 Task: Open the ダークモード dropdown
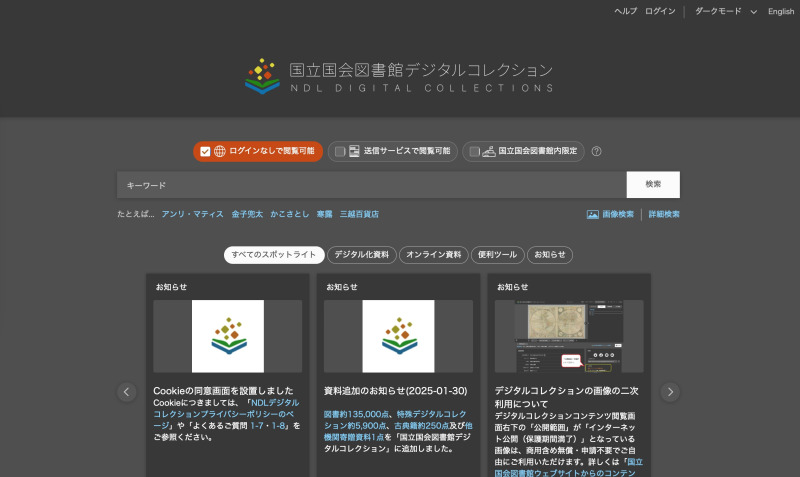(x=726, y=11)
